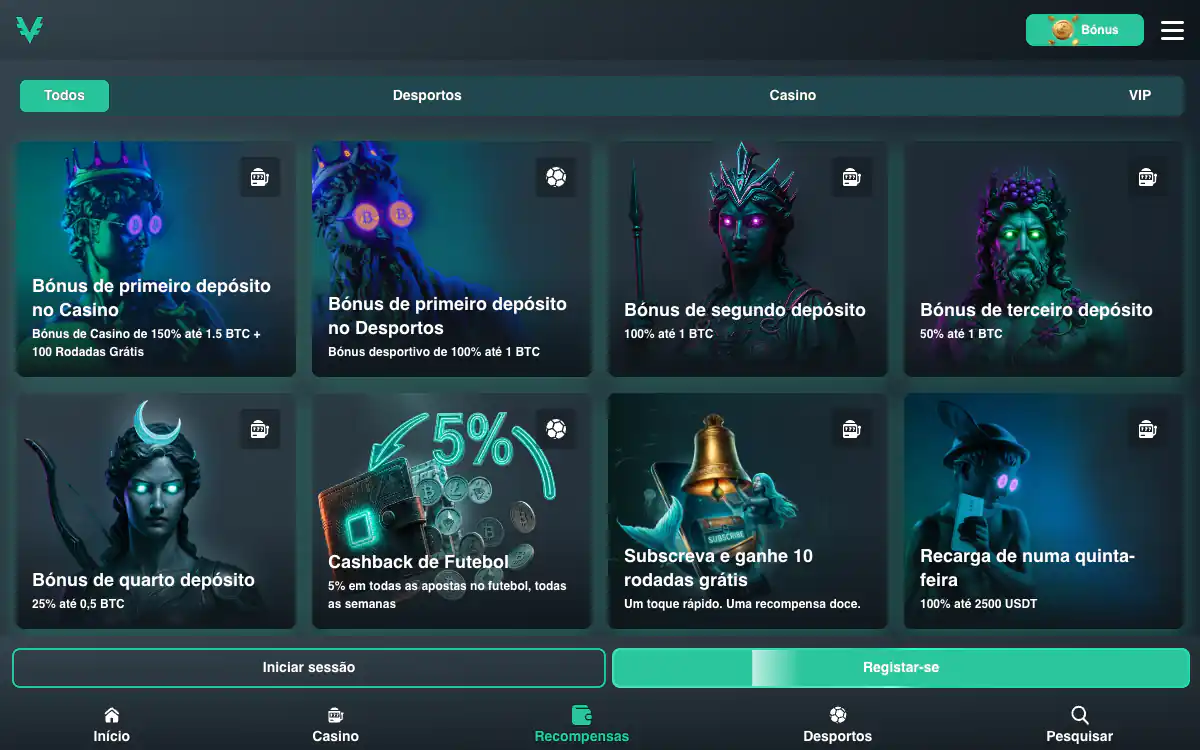
Task: Click slot icon on Subscreva 10 rodadas card
Action: (x=852, y=429)
